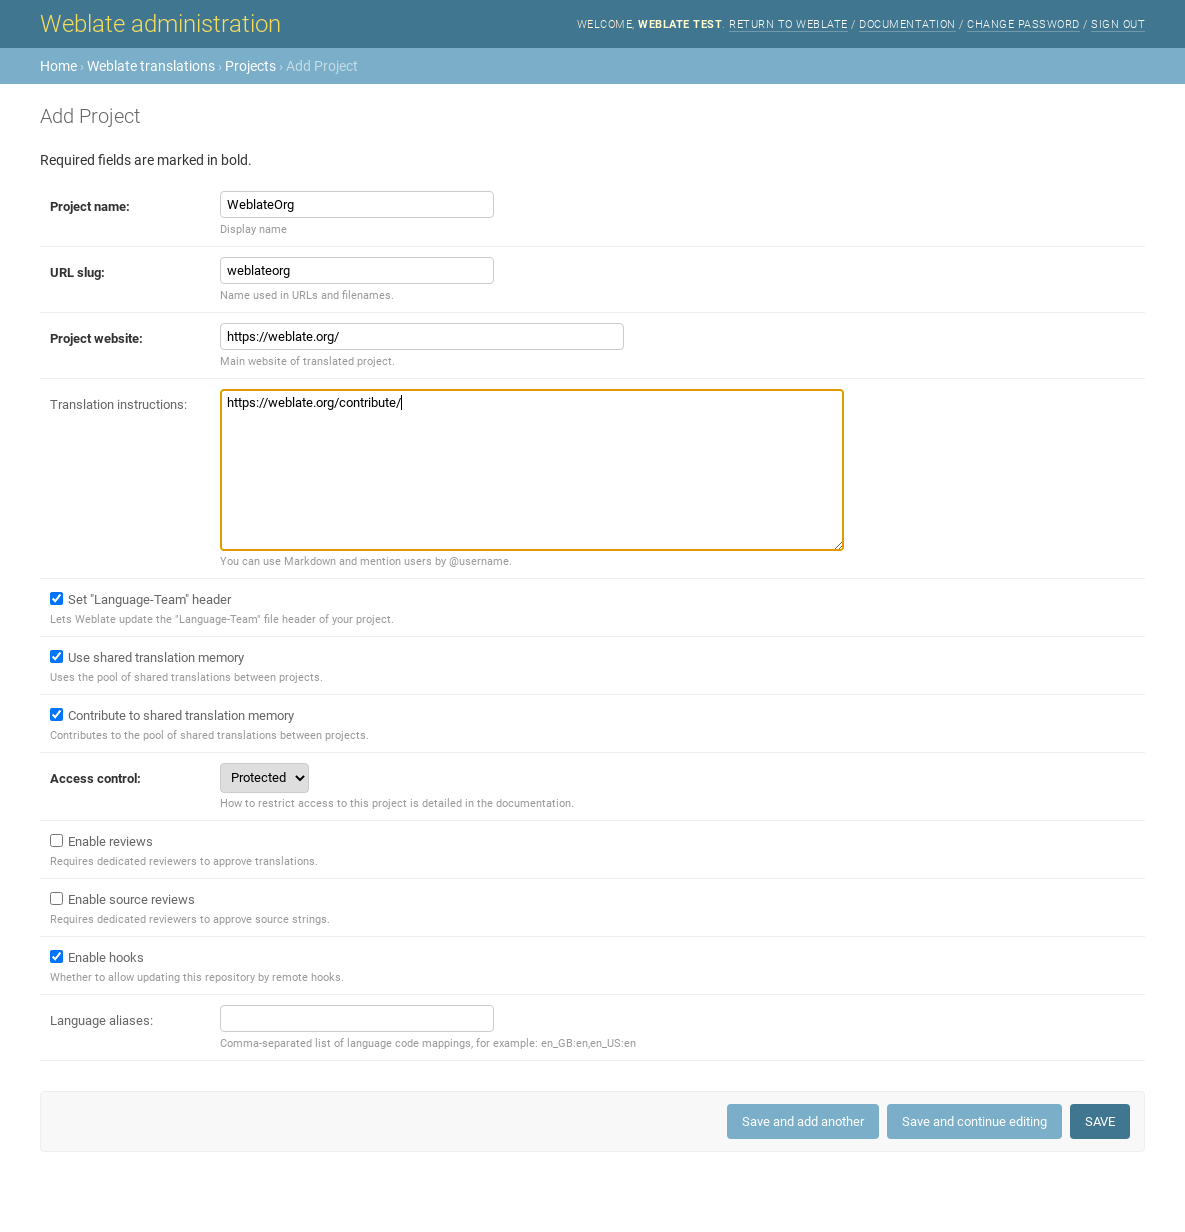Open Projects breadcrumb link
The width and height of the screenshot is (1185, 1232).
click(x=250, y=66)
